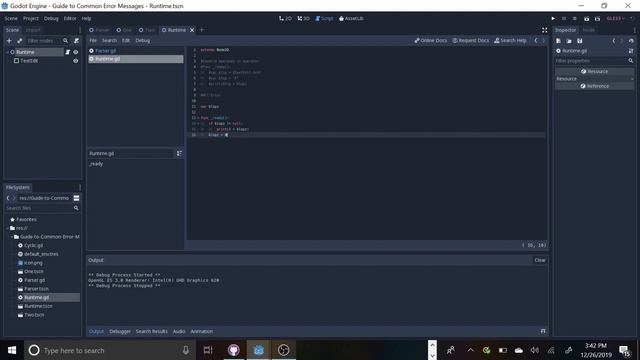Open script editor Search menu
Viewport: 640px width, 360px height.
coord(109,40)
